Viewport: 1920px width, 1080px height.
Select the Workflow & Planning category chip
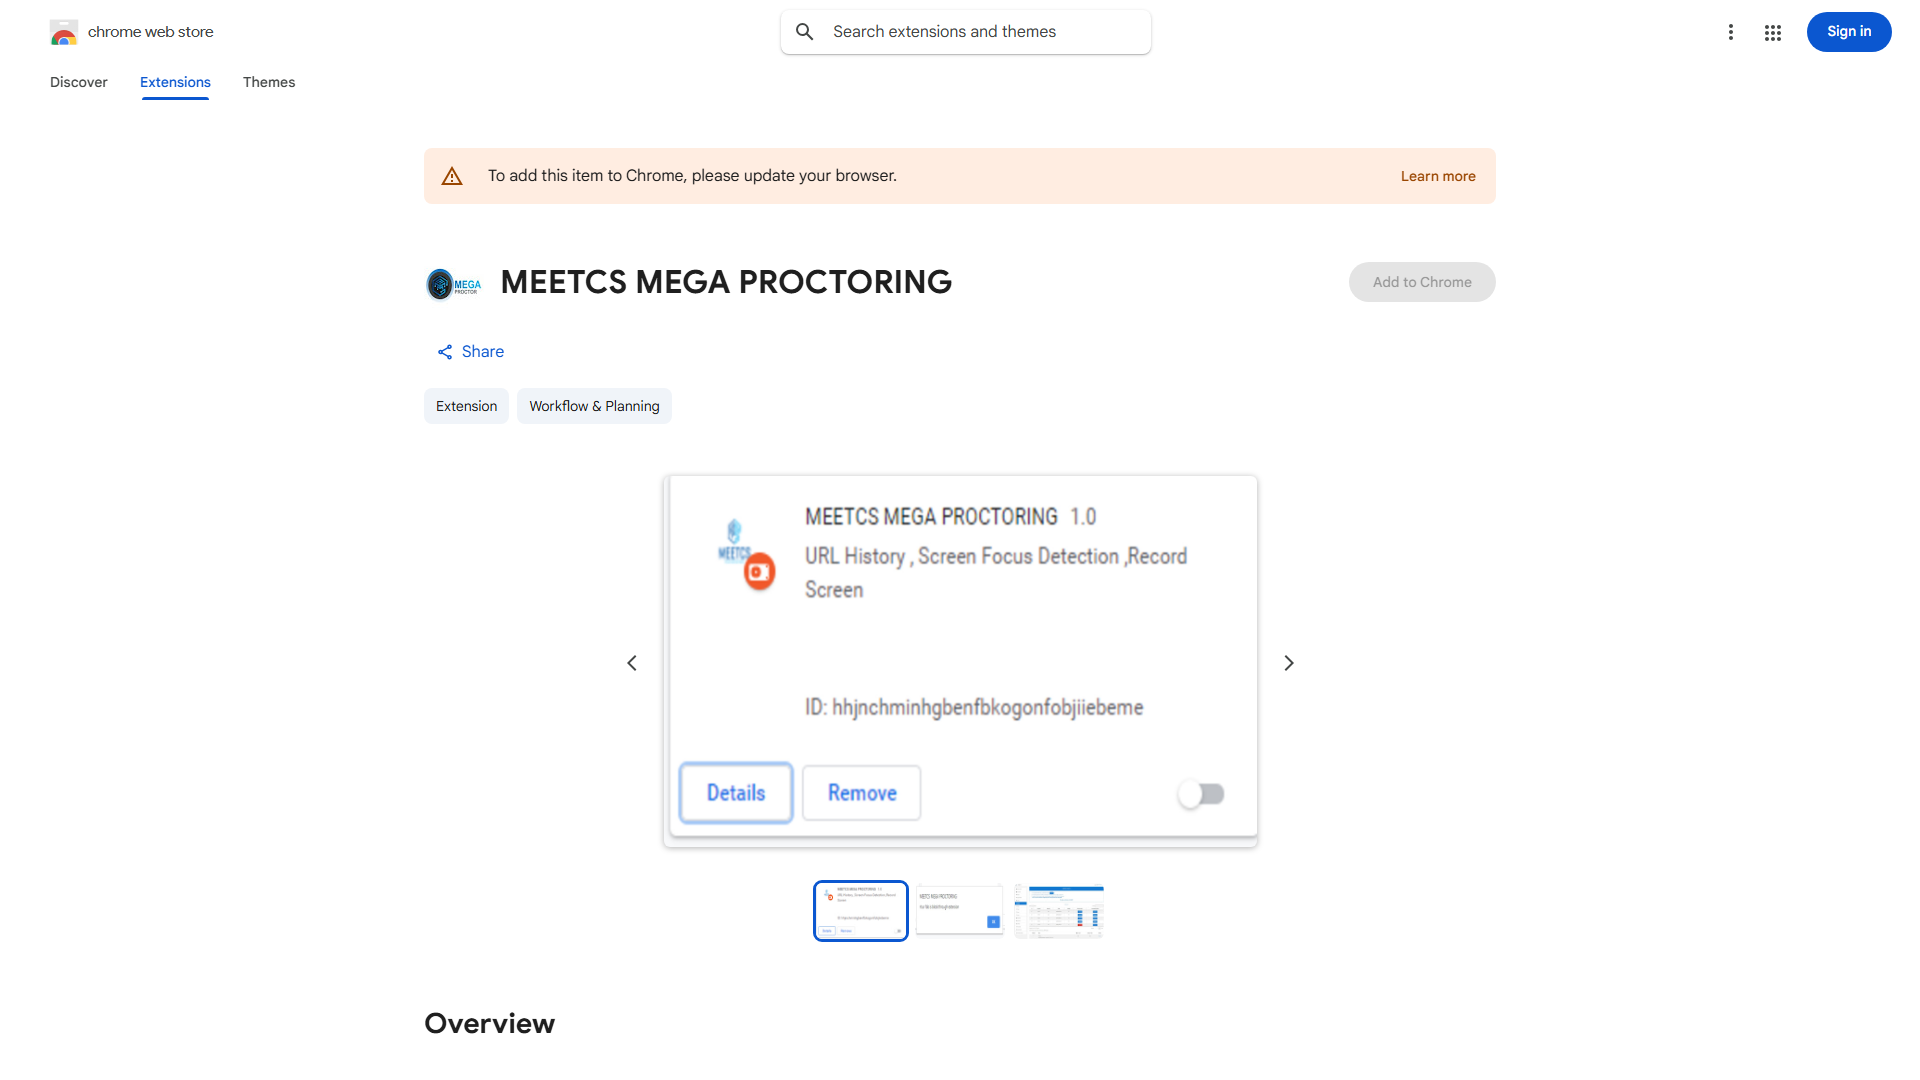pos(594,406)
